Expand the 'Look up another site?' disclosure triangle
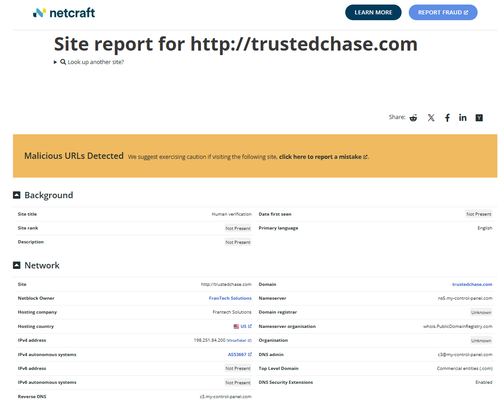Viewport: 500px width, 404px height. pos(55,62)
